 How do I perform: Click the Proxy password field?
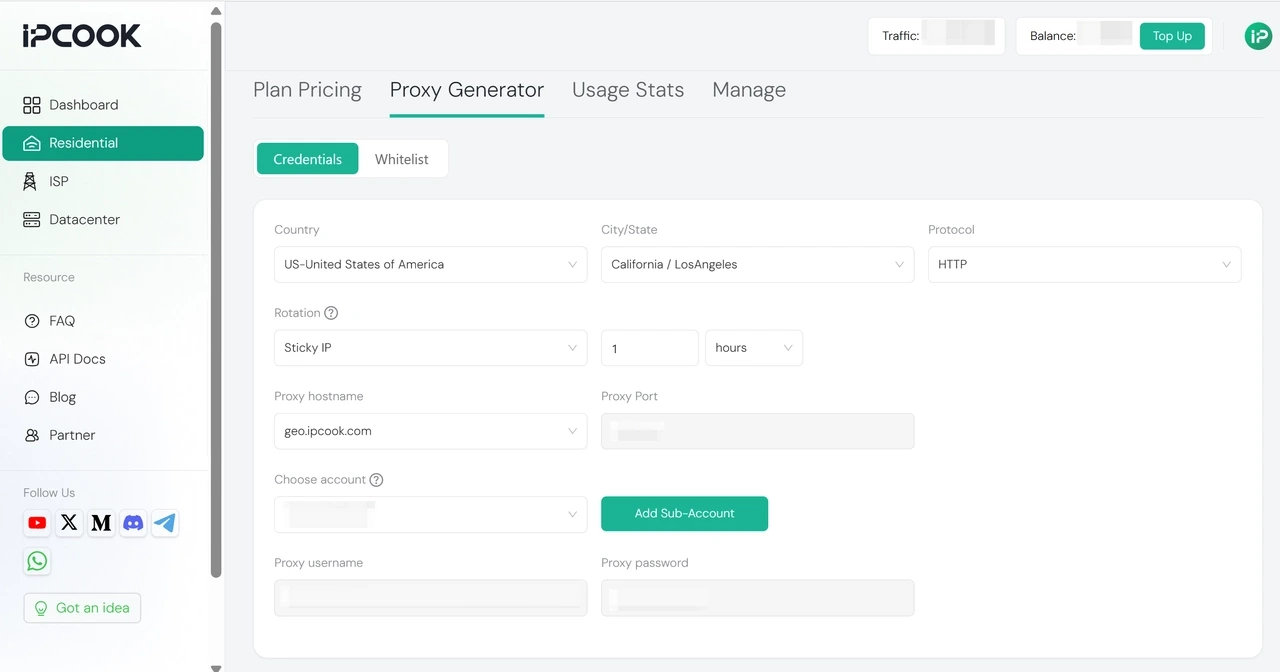click(x=758, y=598)
